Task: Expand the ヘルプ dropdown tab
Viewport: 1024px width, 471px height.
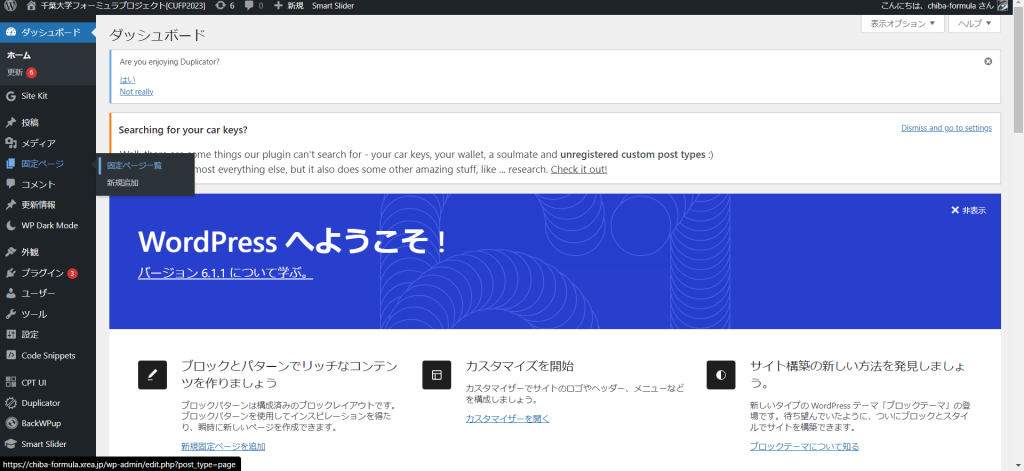Action: (x=974, y=23)
